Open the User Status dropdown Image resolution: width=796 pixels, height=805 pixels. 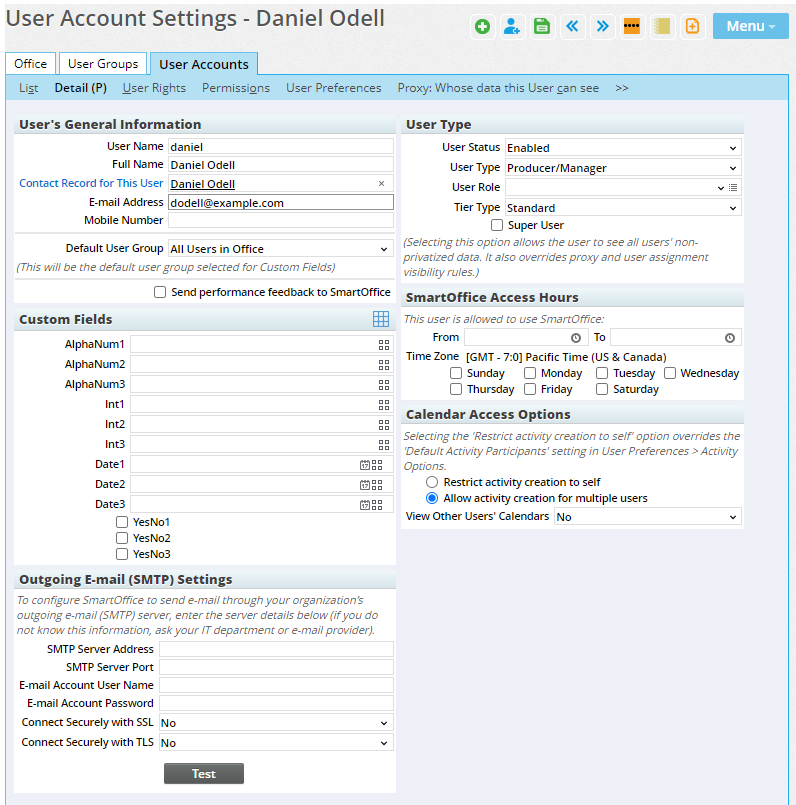pos(622,148)
